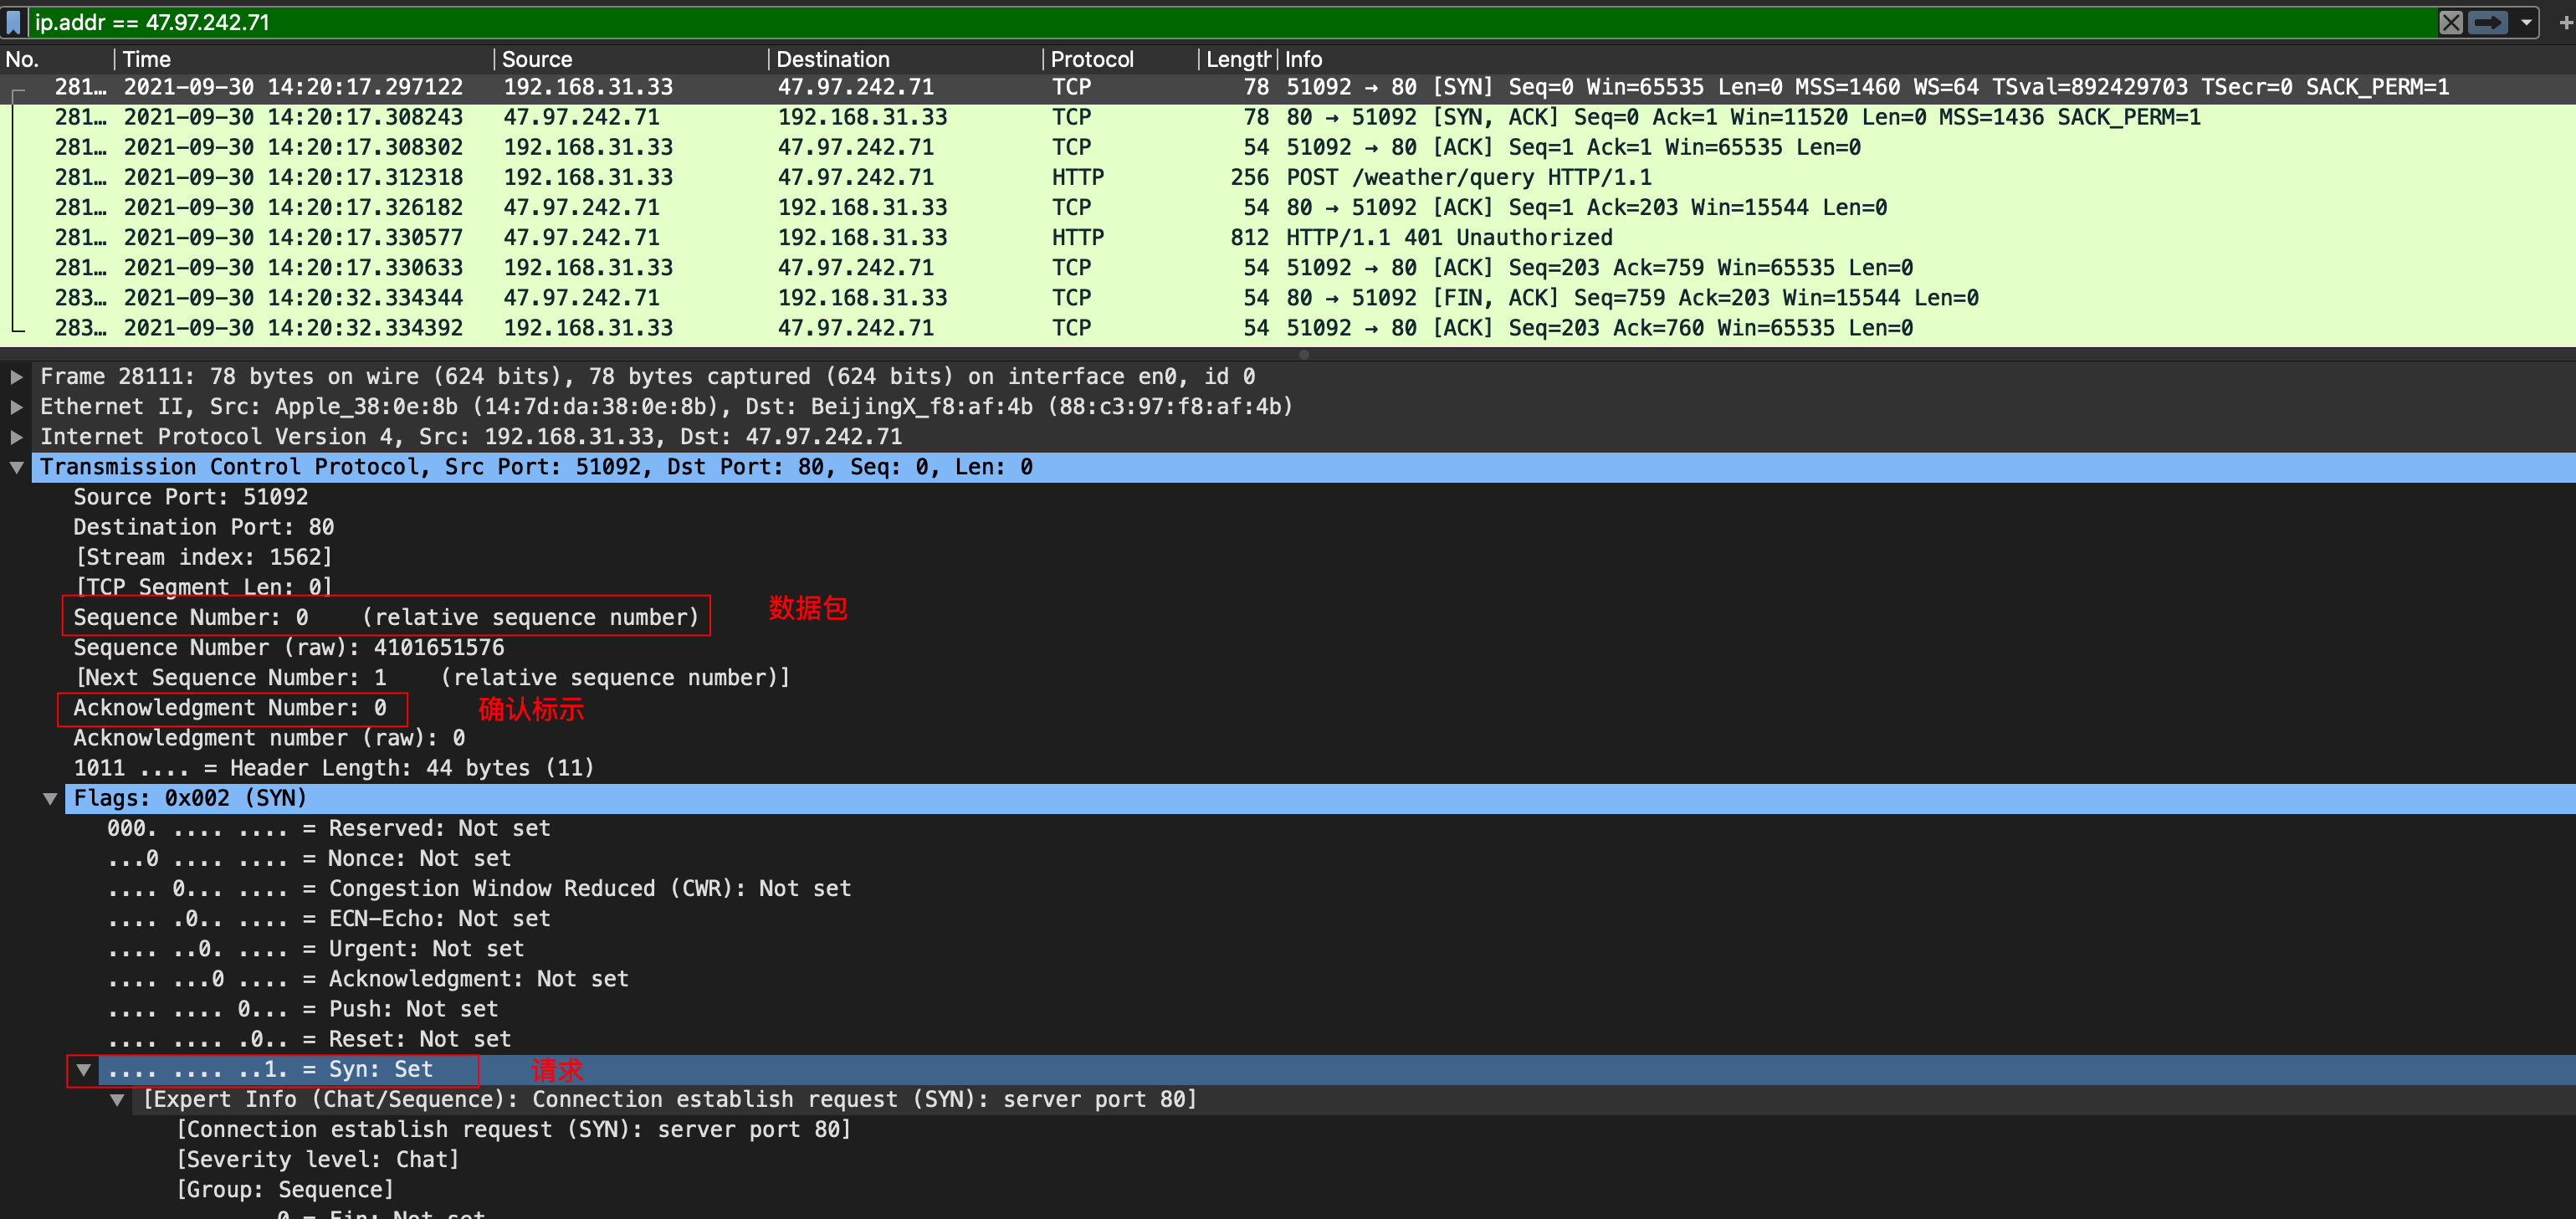Sort packets by the Protocol column header
Screen dimensions: 2576x1219
[x=1121, y=59]
